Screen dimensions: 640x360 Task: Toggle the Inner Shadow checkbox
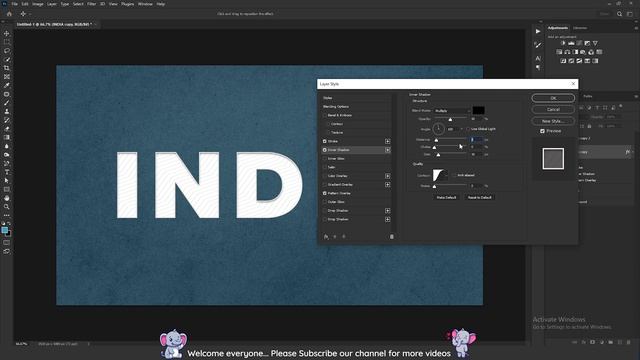(x=325, y=150)
